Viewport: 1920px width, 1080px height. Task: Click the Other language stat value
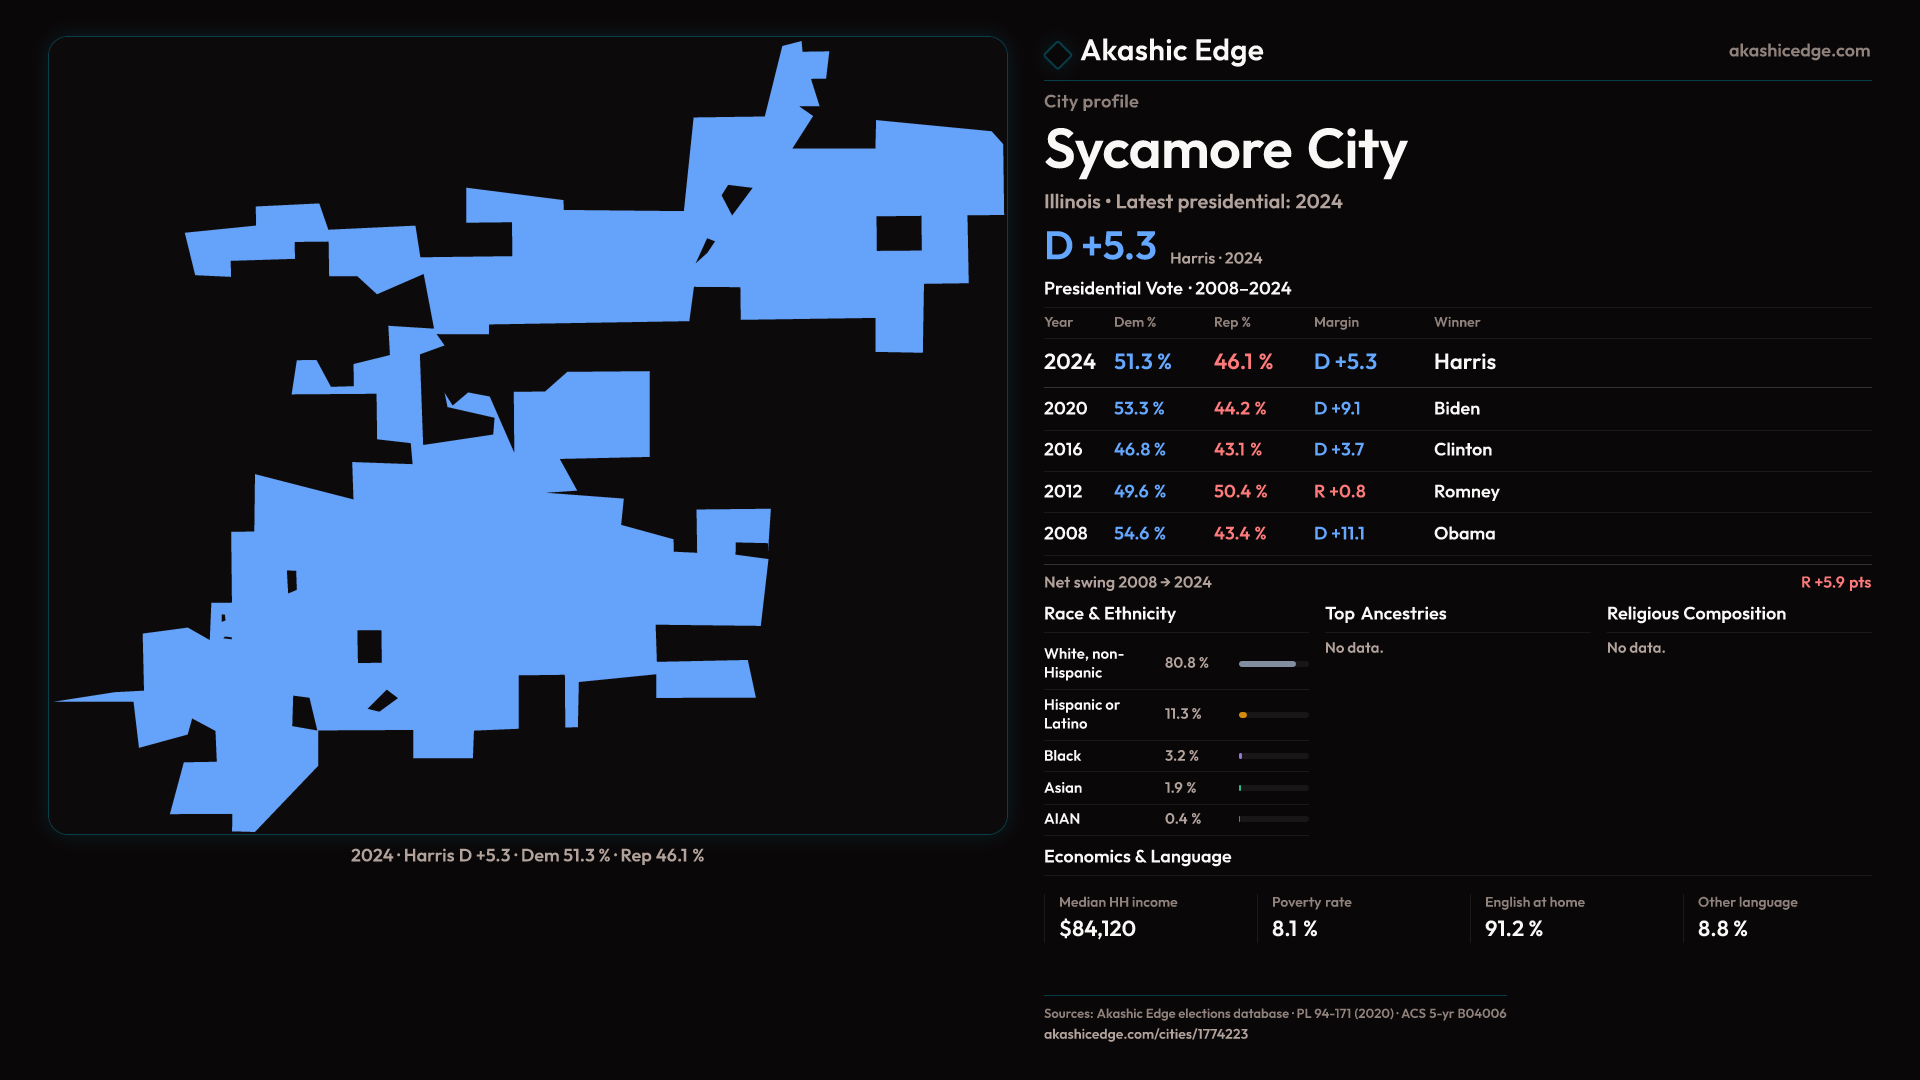coord(1722,929)
